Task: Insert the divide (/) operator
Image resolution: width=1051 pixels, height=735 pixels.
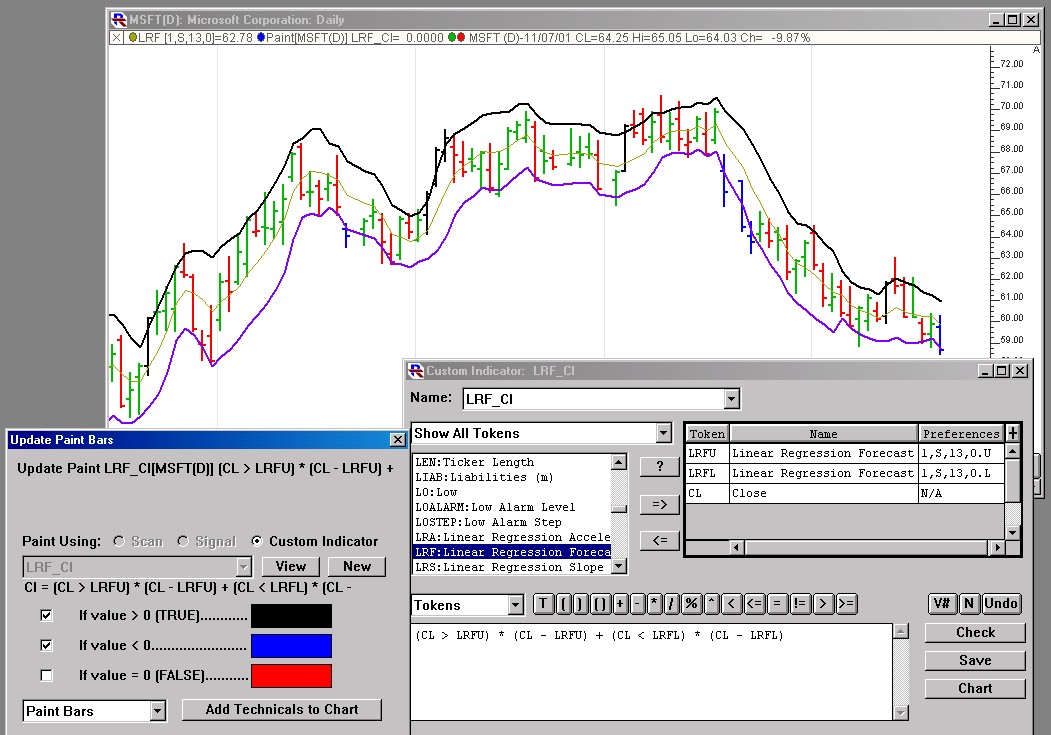Action: pyautogui.click(x=672, y=604)
